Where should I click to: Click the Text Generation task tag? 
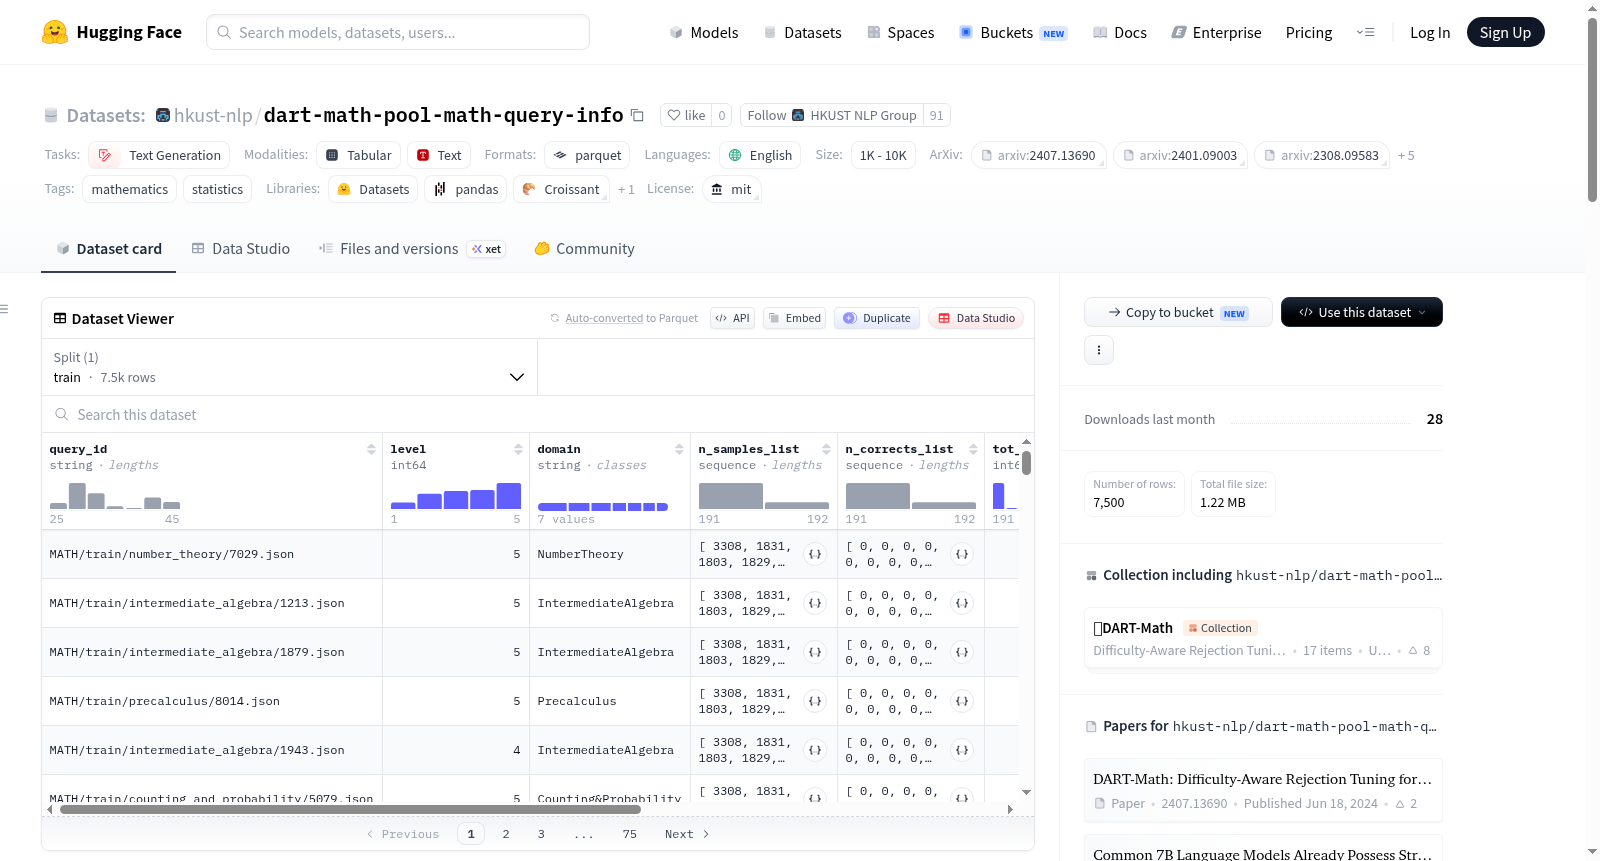[159, 155]
